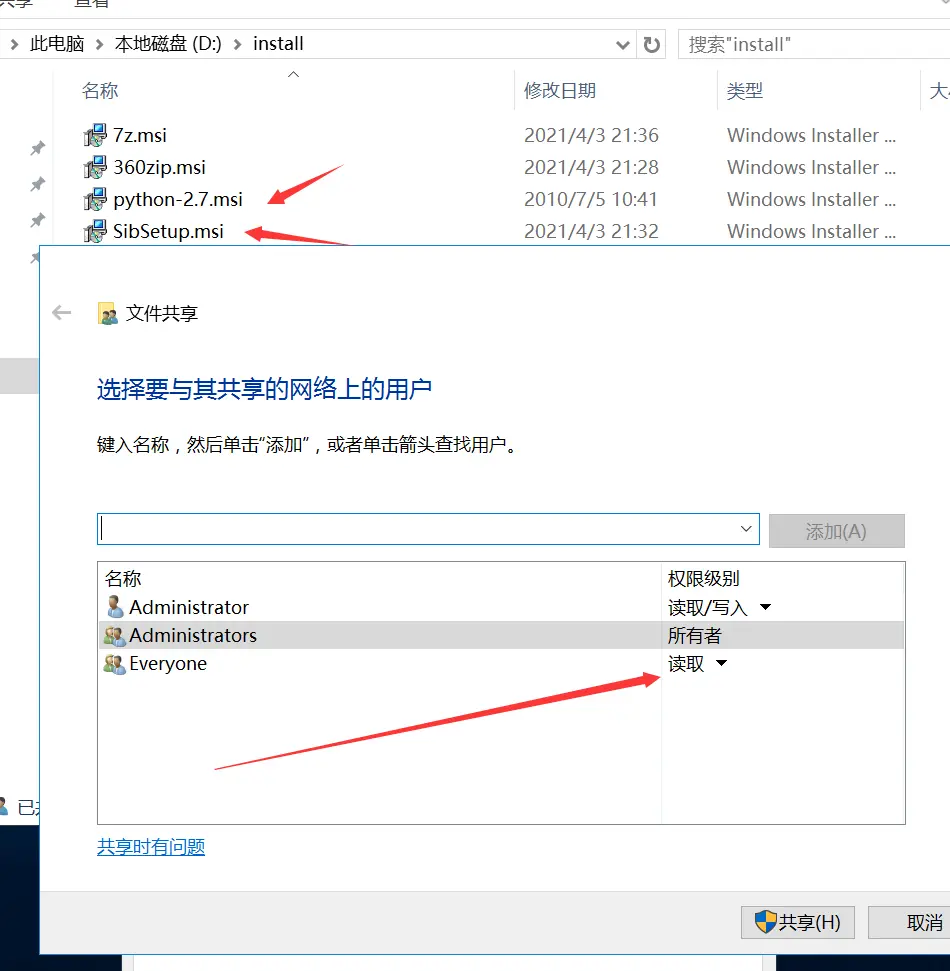Click the 所有者 permission cell
Viewport: 950px width, 971px height.
coord(695,635)
